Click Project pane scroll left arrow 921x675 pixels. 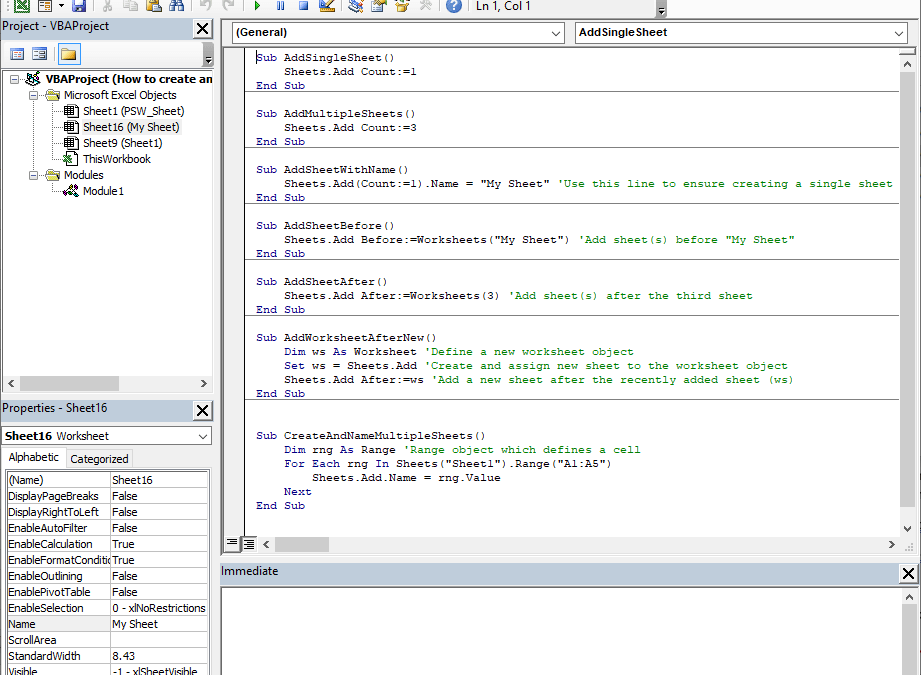point(11,383)
